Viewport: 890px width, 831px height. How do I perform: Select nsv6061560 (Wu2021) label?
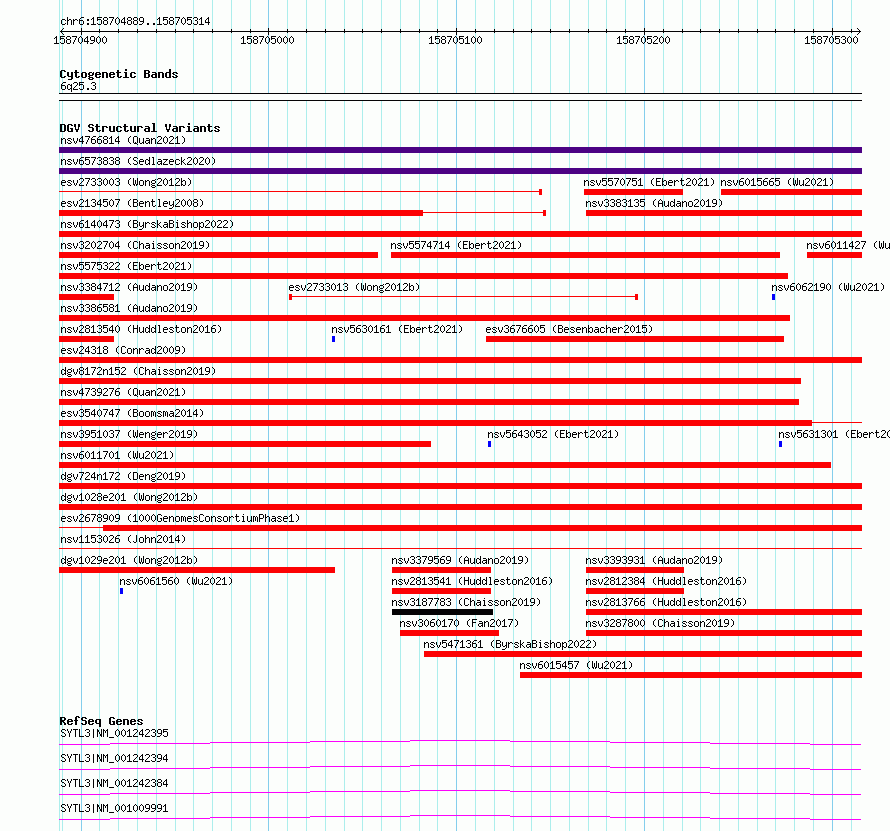click(x=176, y=581)
